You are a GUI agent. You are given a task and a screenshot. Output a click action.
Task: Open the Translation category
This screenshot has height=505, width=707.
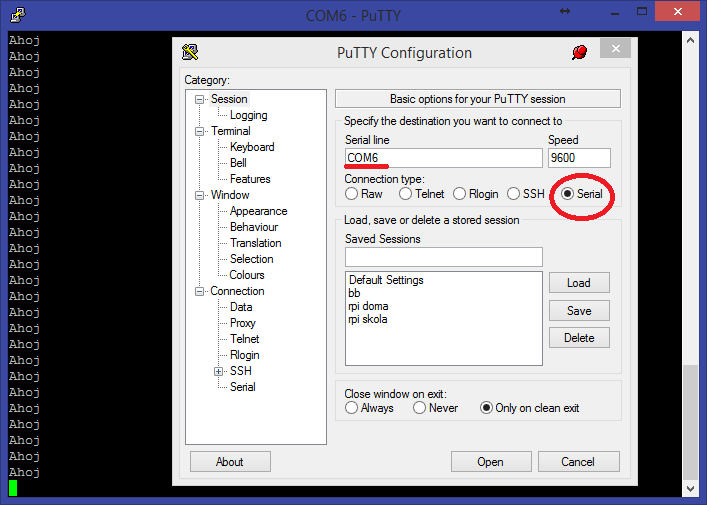(256, 243)
